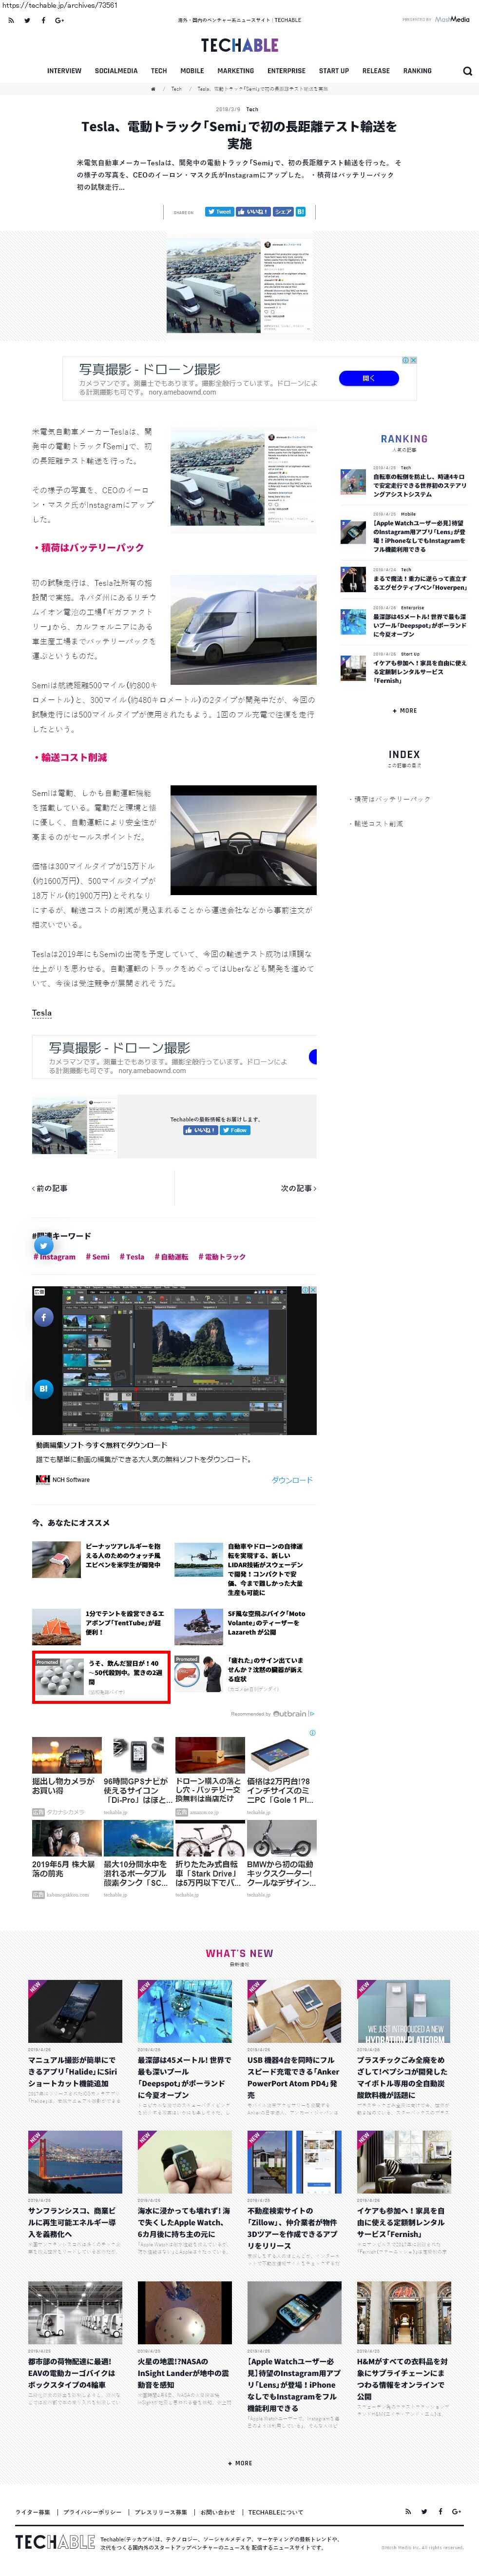The image size is (479, 2576).
Task: Open the search magnifier icon in navigation bar
Action: click(x=467, y=71)
